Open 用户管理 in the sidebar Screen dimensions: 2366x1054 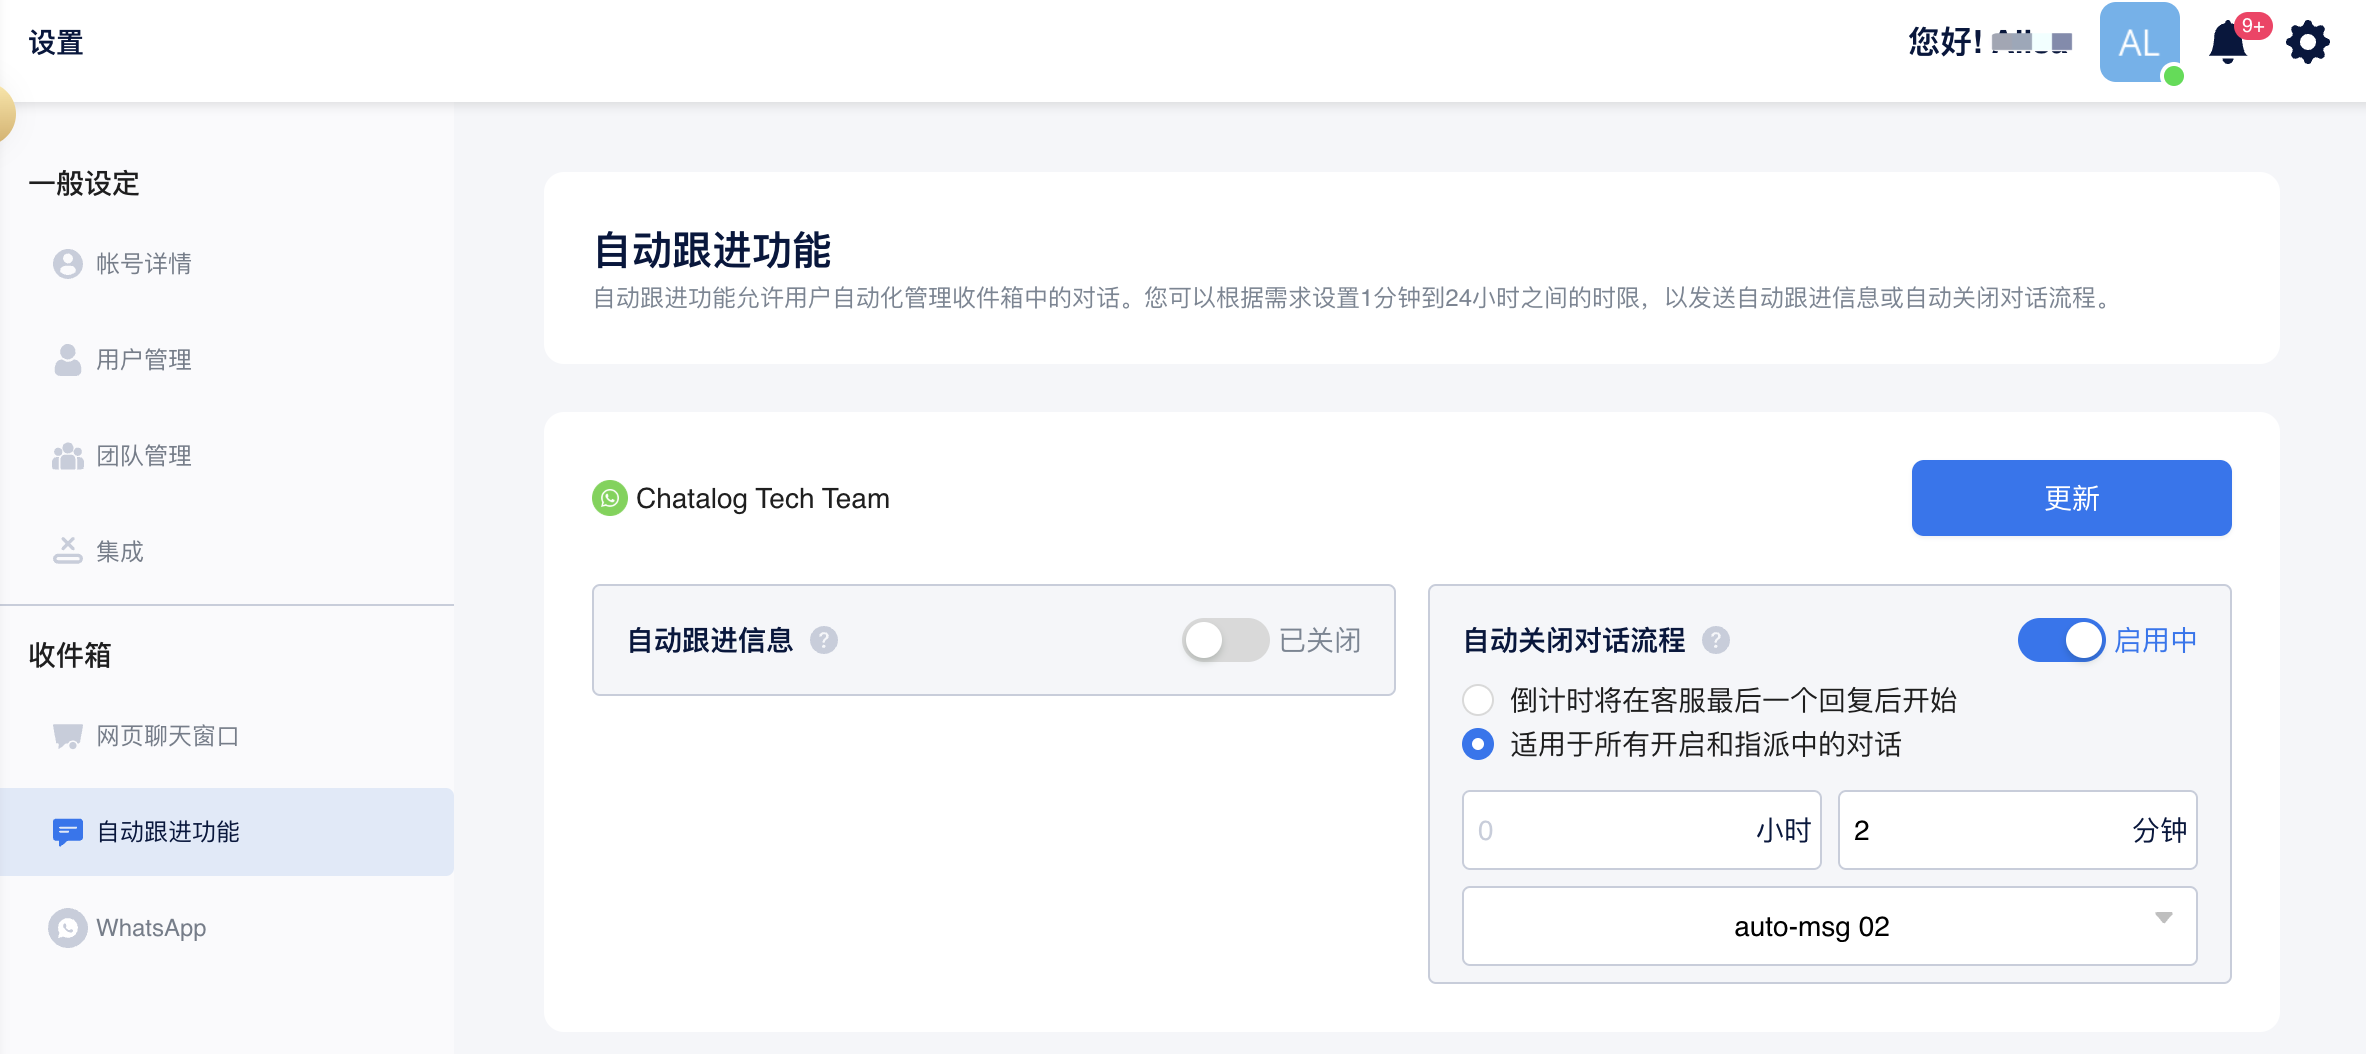click(x=143, y=360)
